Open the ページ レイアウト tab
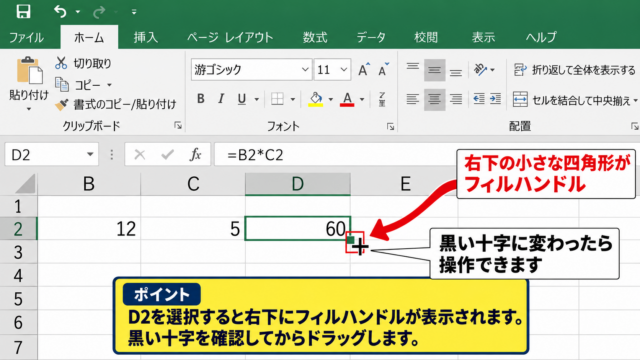Viewport: 640px width, 360px height. (230, 38)
